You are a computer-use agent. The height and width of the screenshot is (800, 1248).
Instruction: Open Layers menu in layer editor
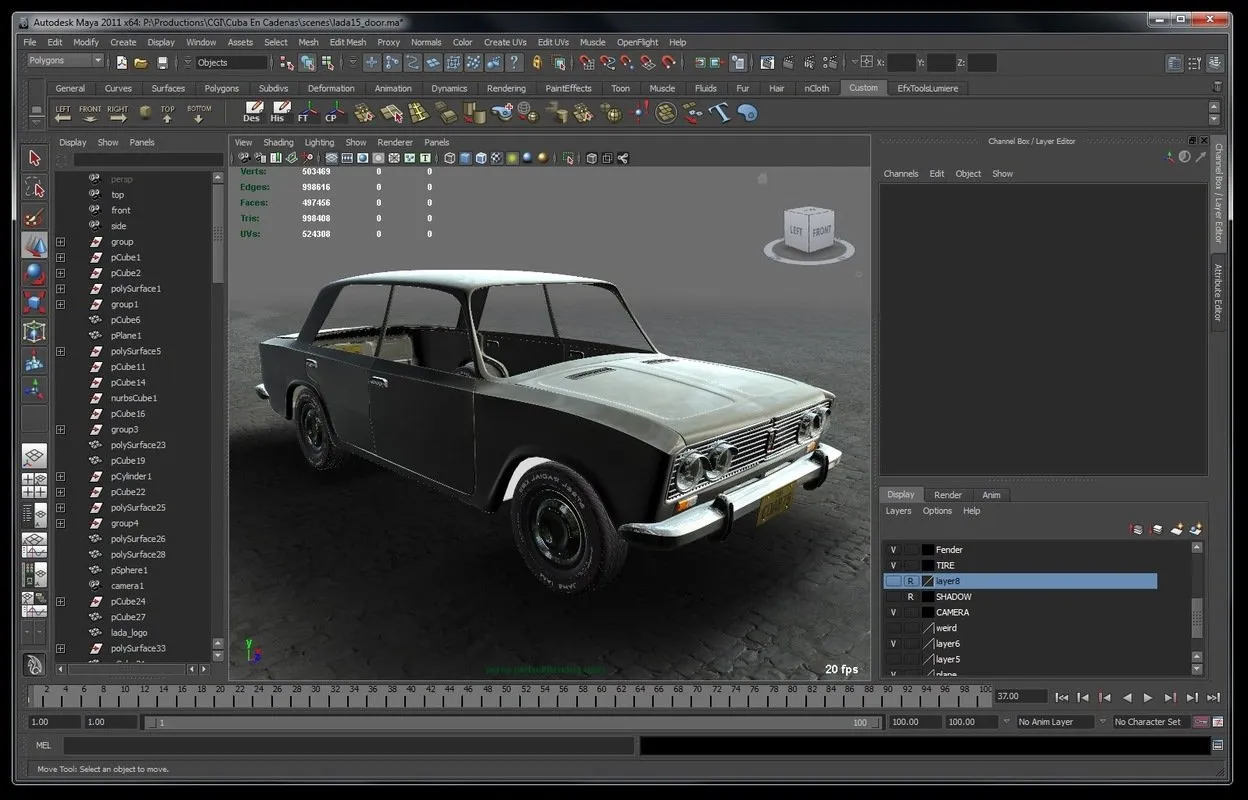(898, 511)
